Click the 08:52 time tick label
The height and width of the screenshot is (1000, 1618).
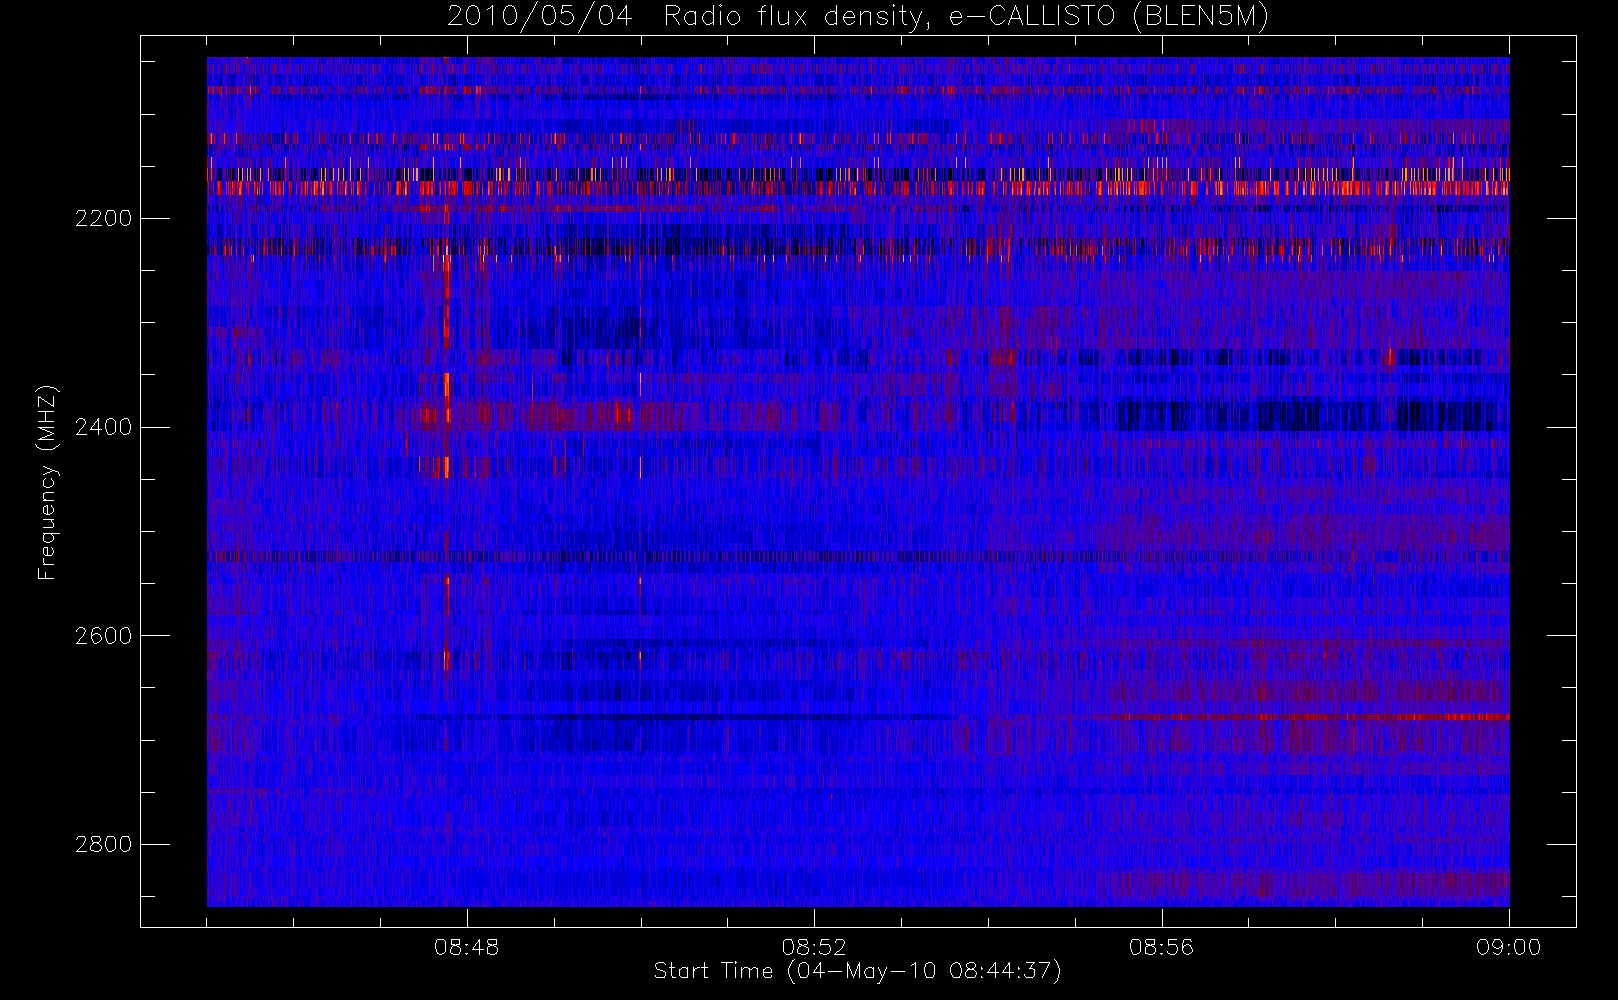coord(814,947)
